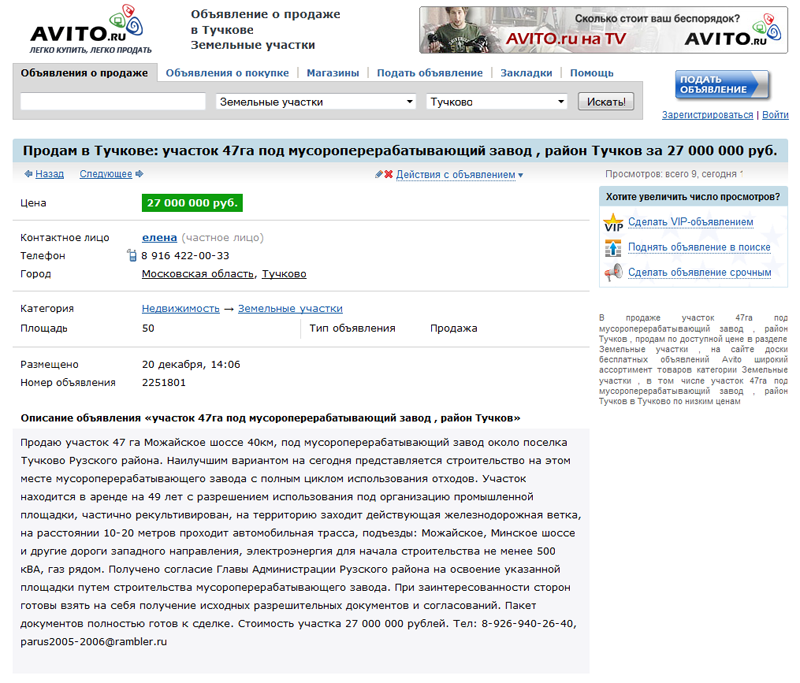Open the Магазины tab
Viewport: 800px width, 683px height.
(x=333, y=73)
